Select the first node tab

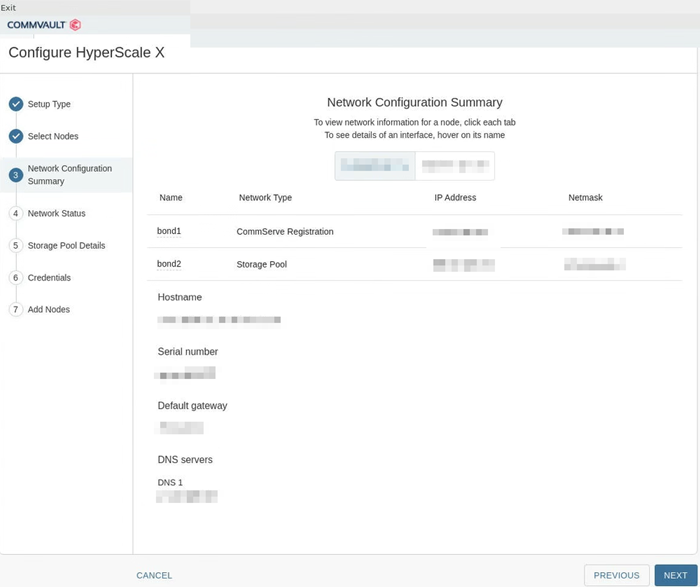[x=375, y=166]
